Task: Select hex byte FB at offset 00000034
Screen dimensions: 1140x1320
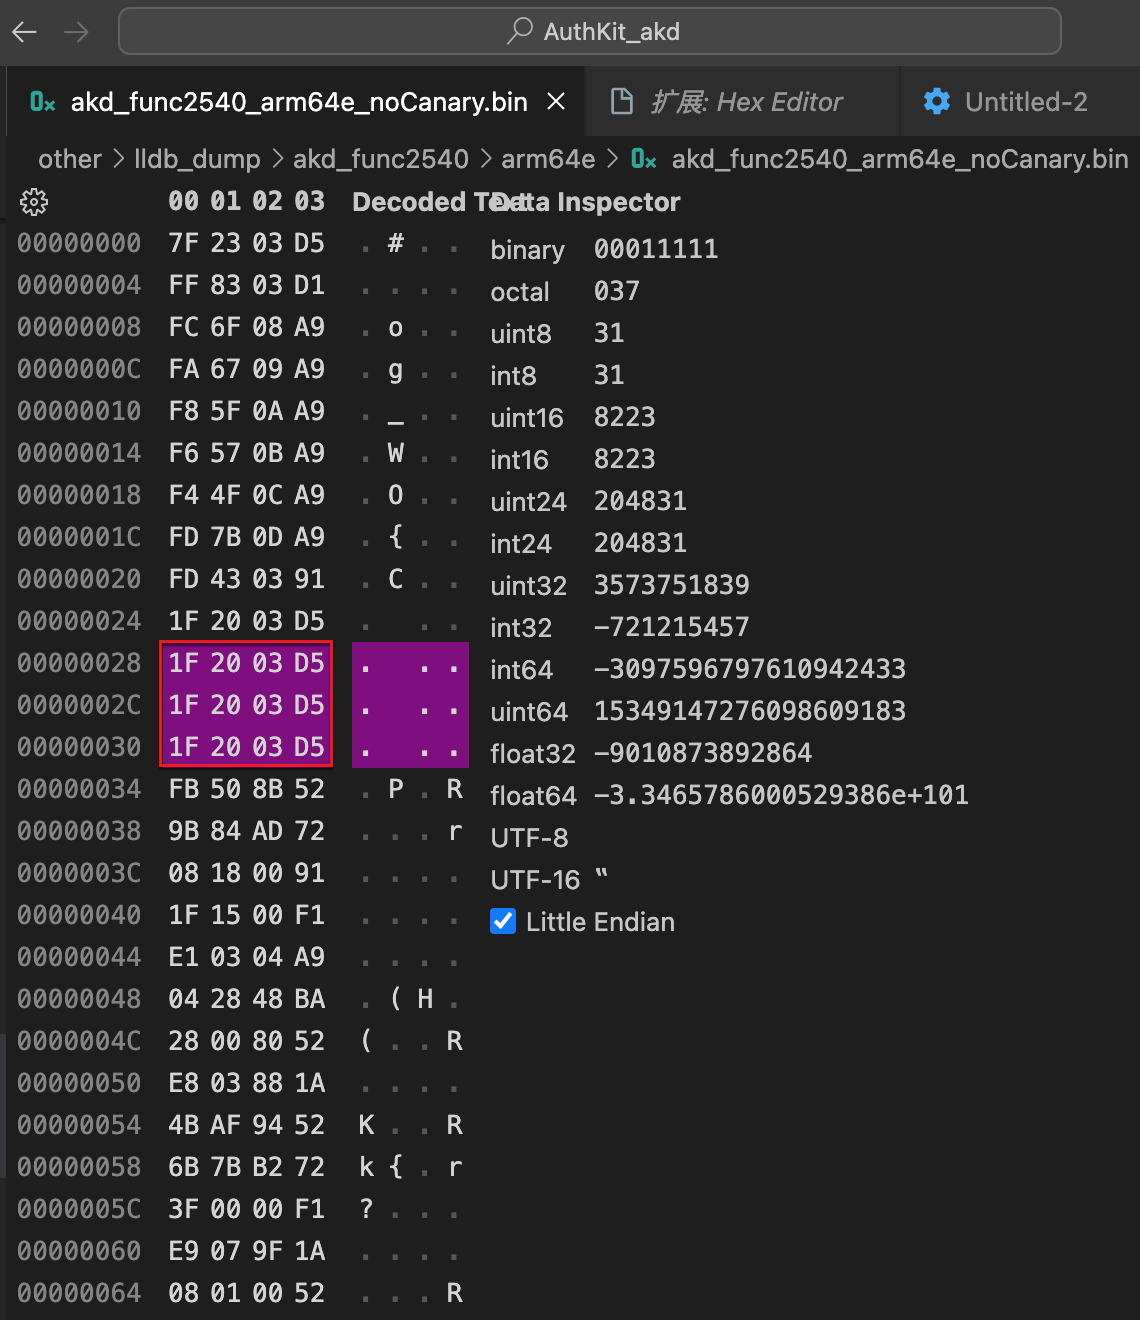Action: 184,789
